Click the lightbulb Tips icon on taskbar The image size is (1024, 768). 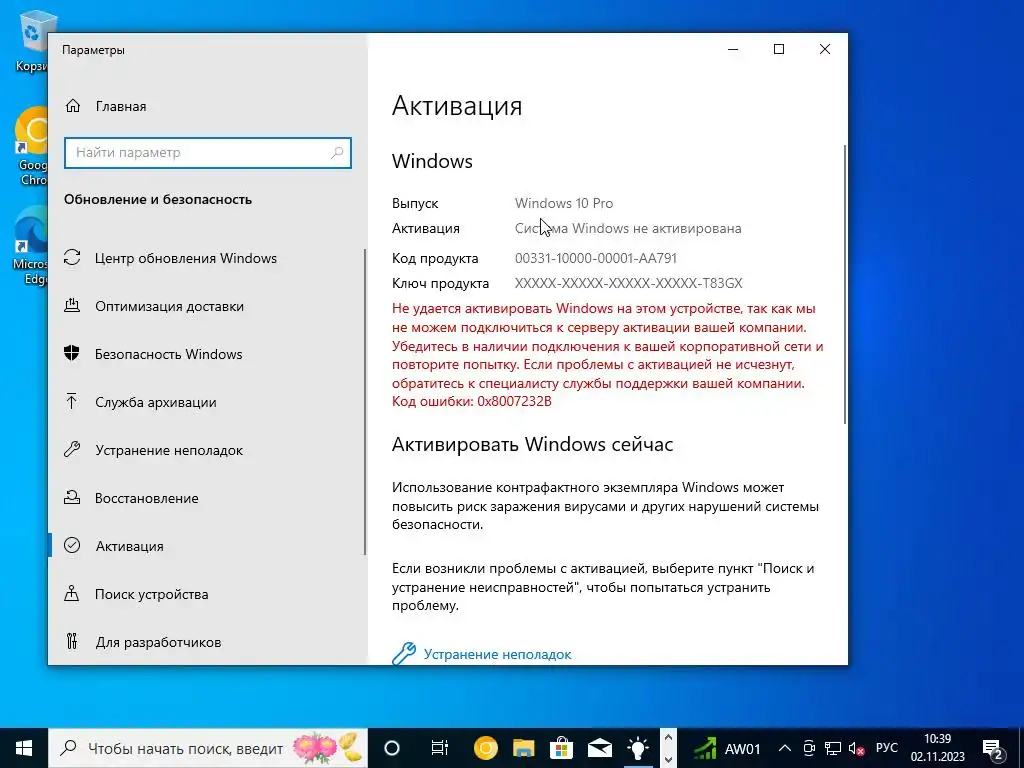pyautogui.click(x=637, y=748)
